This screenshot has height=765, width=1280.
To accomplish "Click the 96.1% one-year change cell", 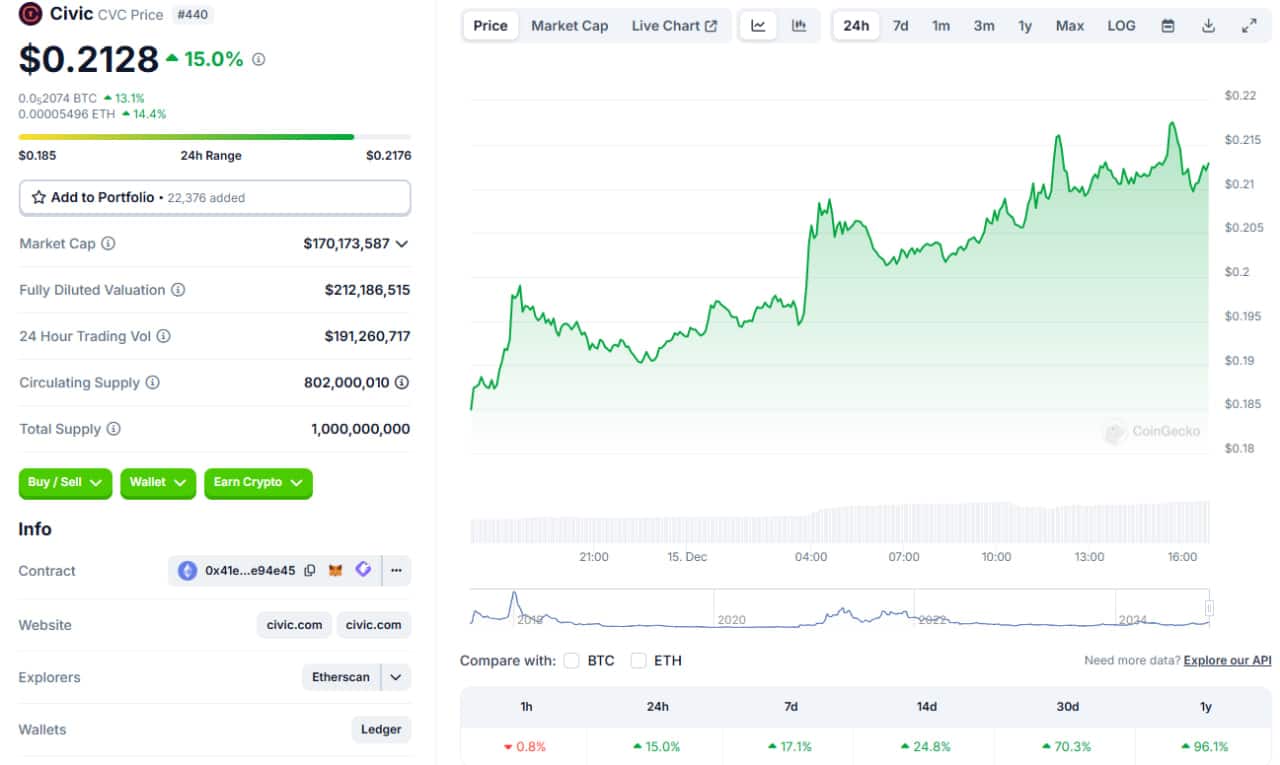I will tap(1205, 746).
